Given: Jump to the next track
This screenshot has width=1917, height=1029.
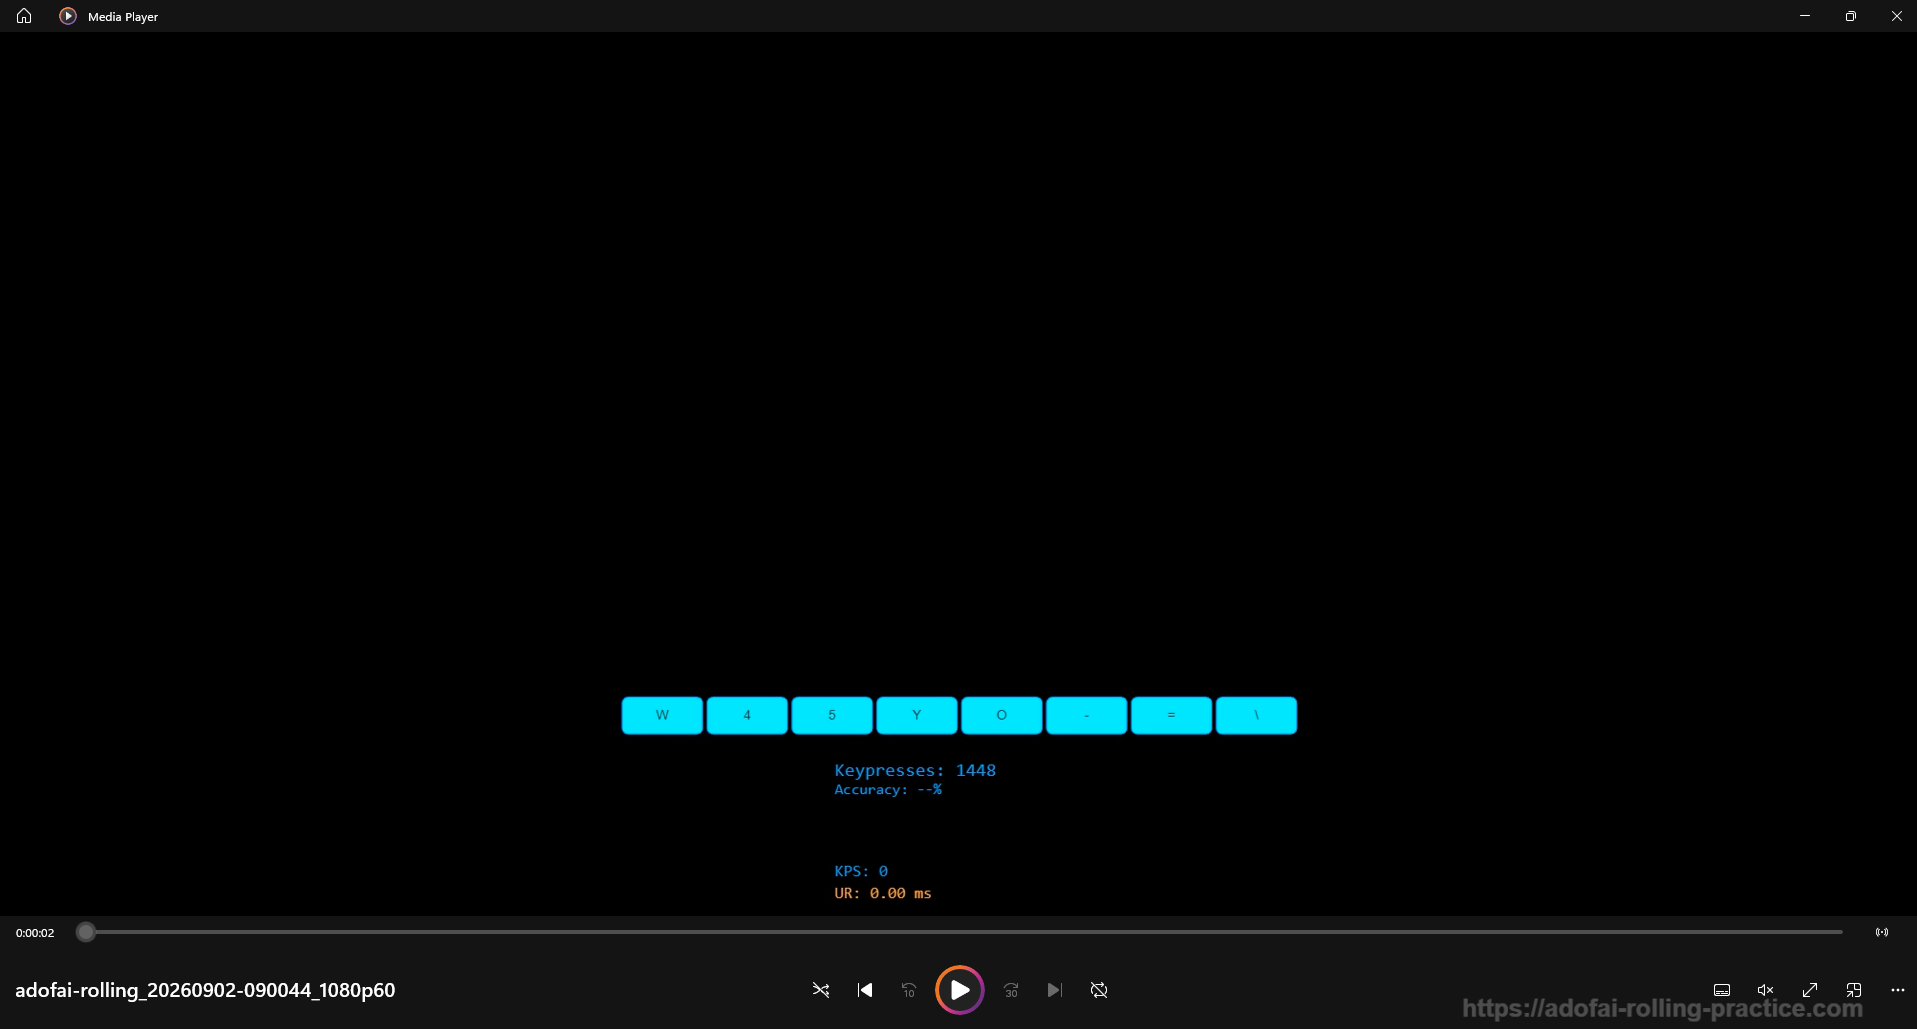Looking at the screenshot, I should click(1055, 990).
